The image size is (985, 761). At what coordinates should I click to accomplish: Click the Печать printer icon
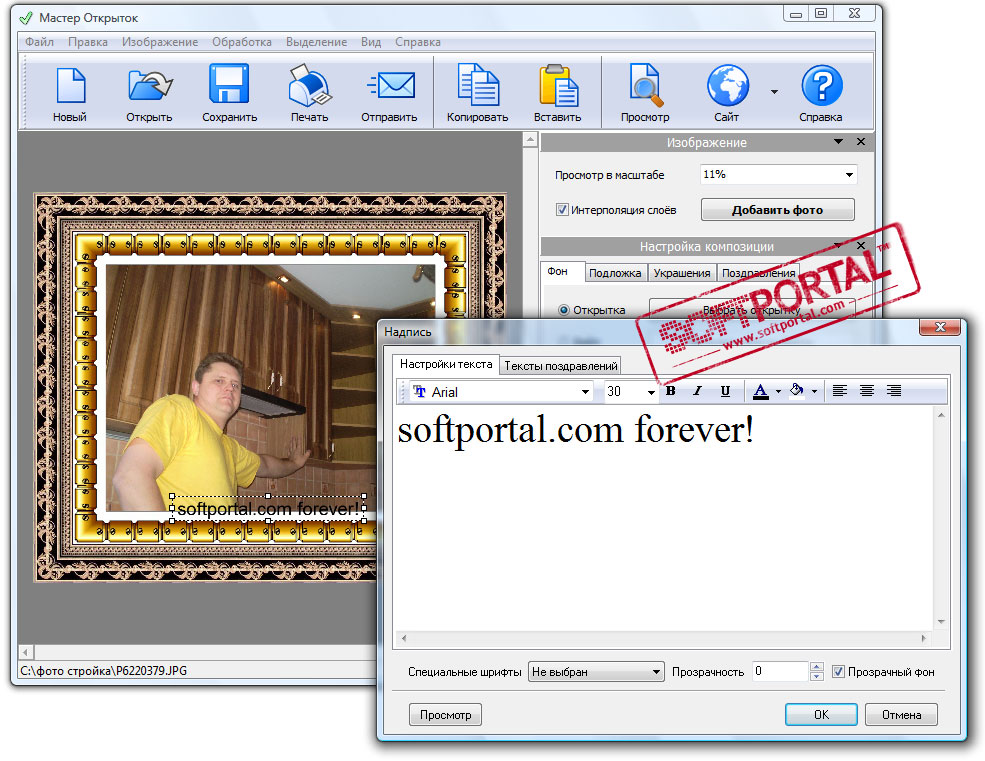(309, 85)
